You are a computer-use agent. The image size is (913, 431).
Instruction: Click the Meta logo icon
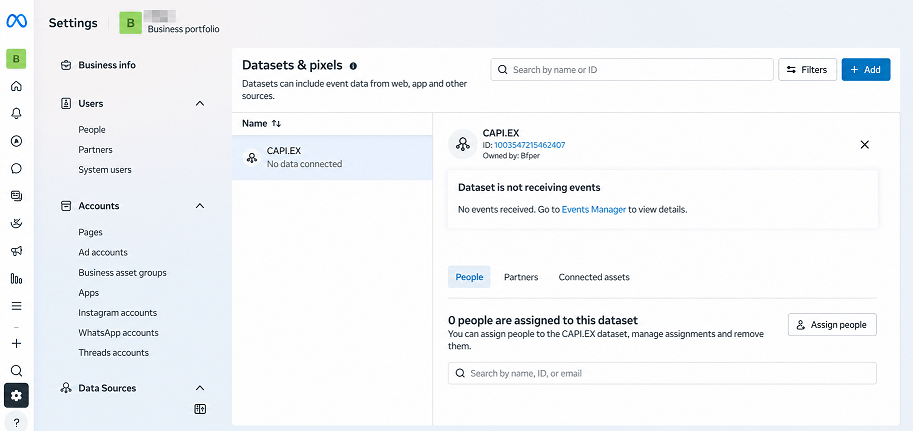[x=16, y=22]
